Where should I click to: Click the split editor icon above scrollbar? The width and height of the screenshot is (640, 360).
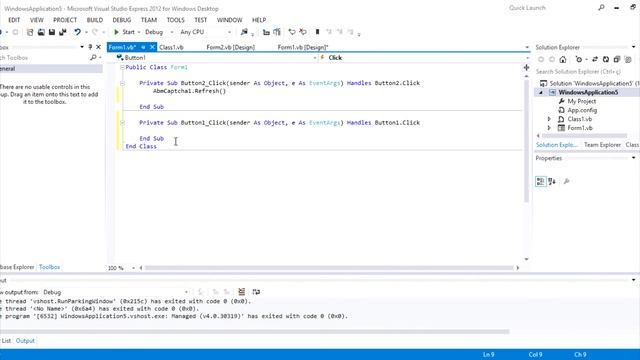click(527, 67)
